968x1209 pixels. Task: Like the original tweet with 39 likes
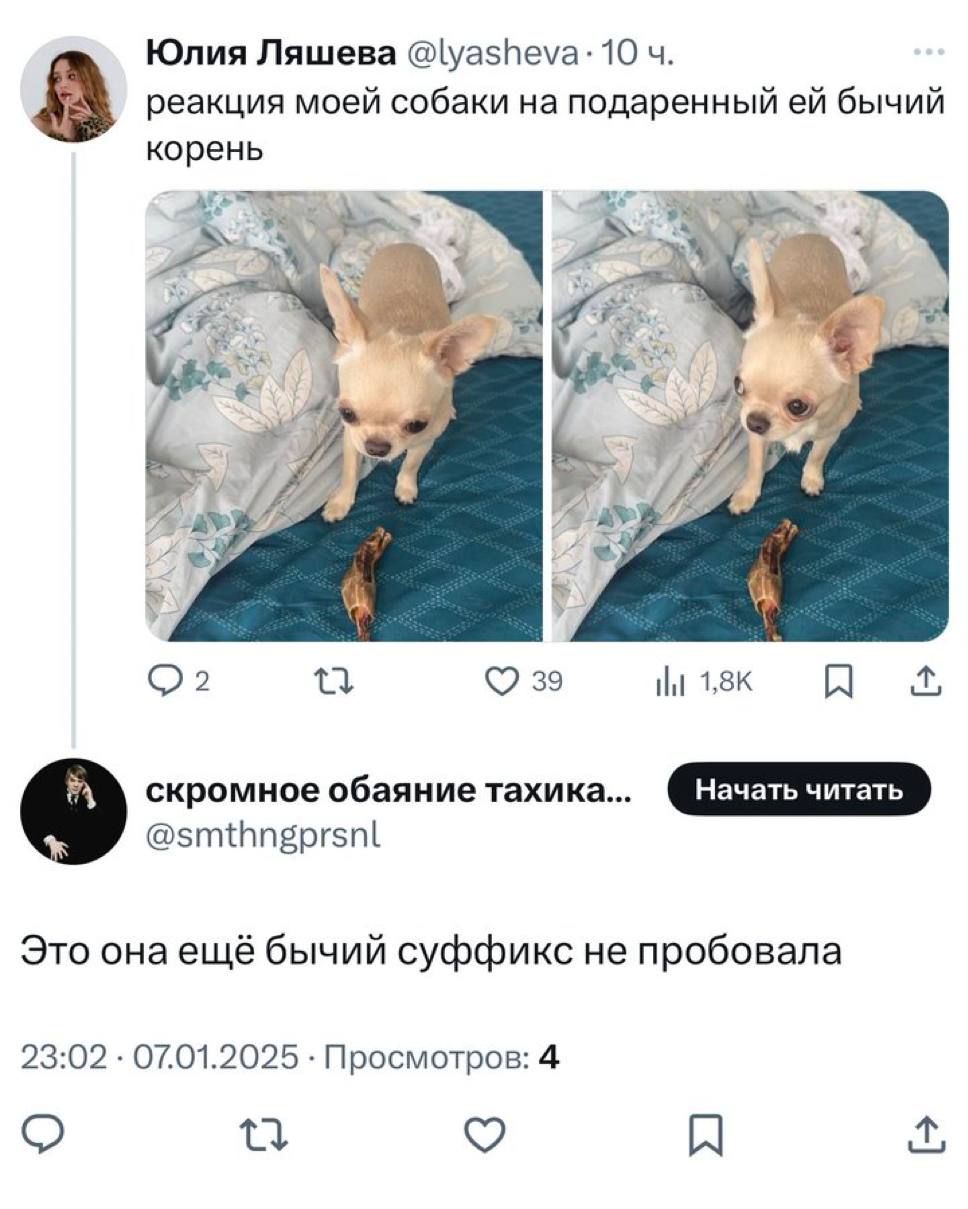524,682
